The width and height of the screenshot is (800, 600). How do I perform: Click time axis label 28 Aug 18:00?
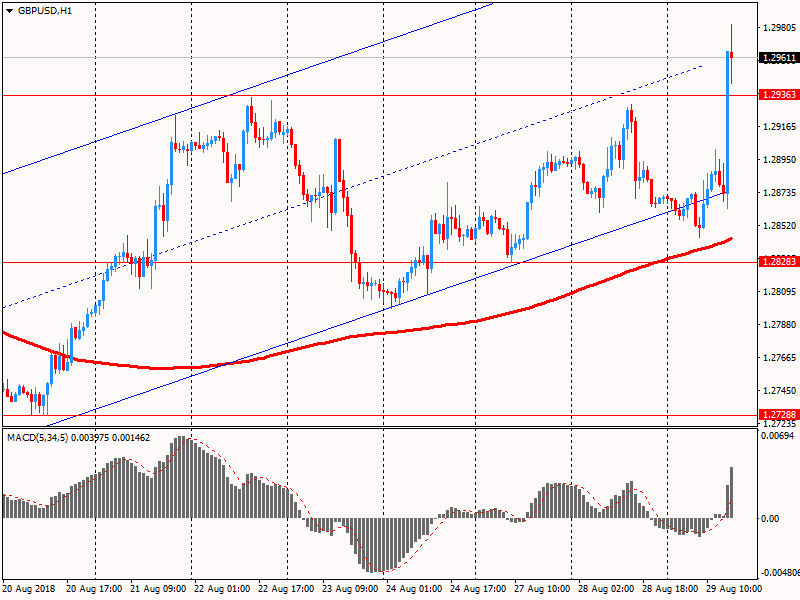[x=669, y=589]
